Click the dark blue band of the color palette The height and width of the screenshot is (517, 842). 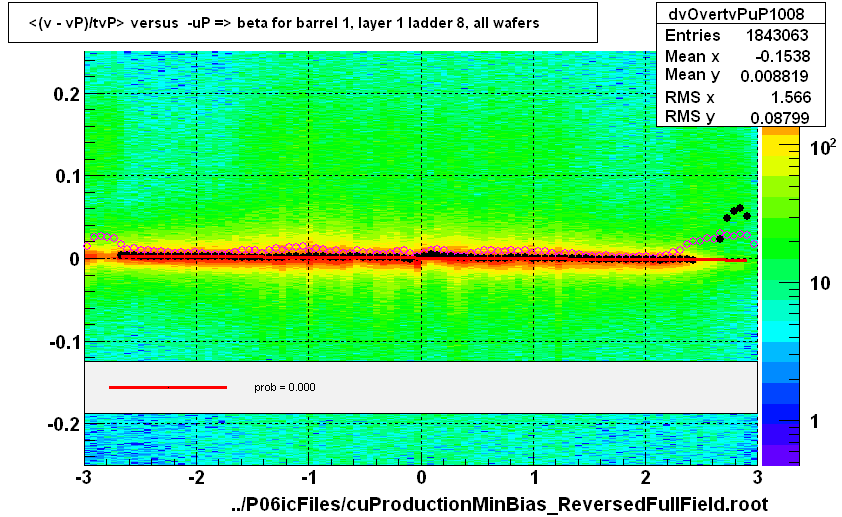coord(780,413)
